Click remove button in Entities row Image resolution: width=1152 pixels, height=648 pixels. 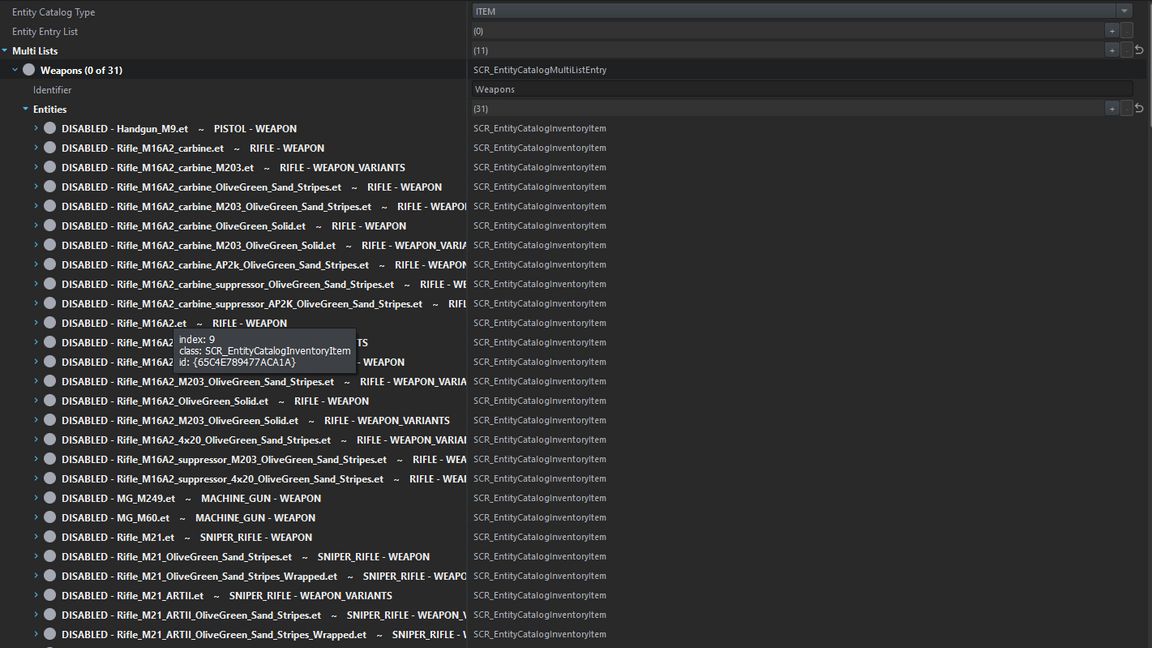tap(1126, 108)
